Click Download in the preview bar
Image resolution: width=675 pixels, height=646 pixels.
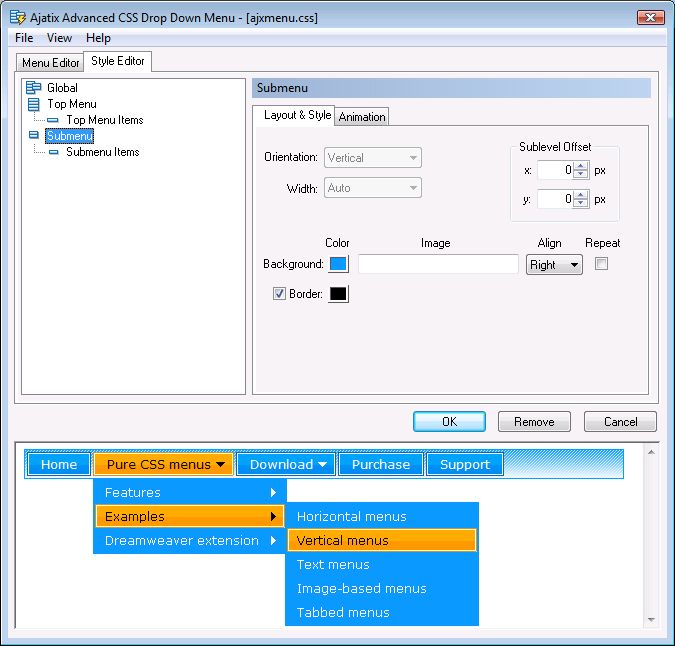(286, 464)
